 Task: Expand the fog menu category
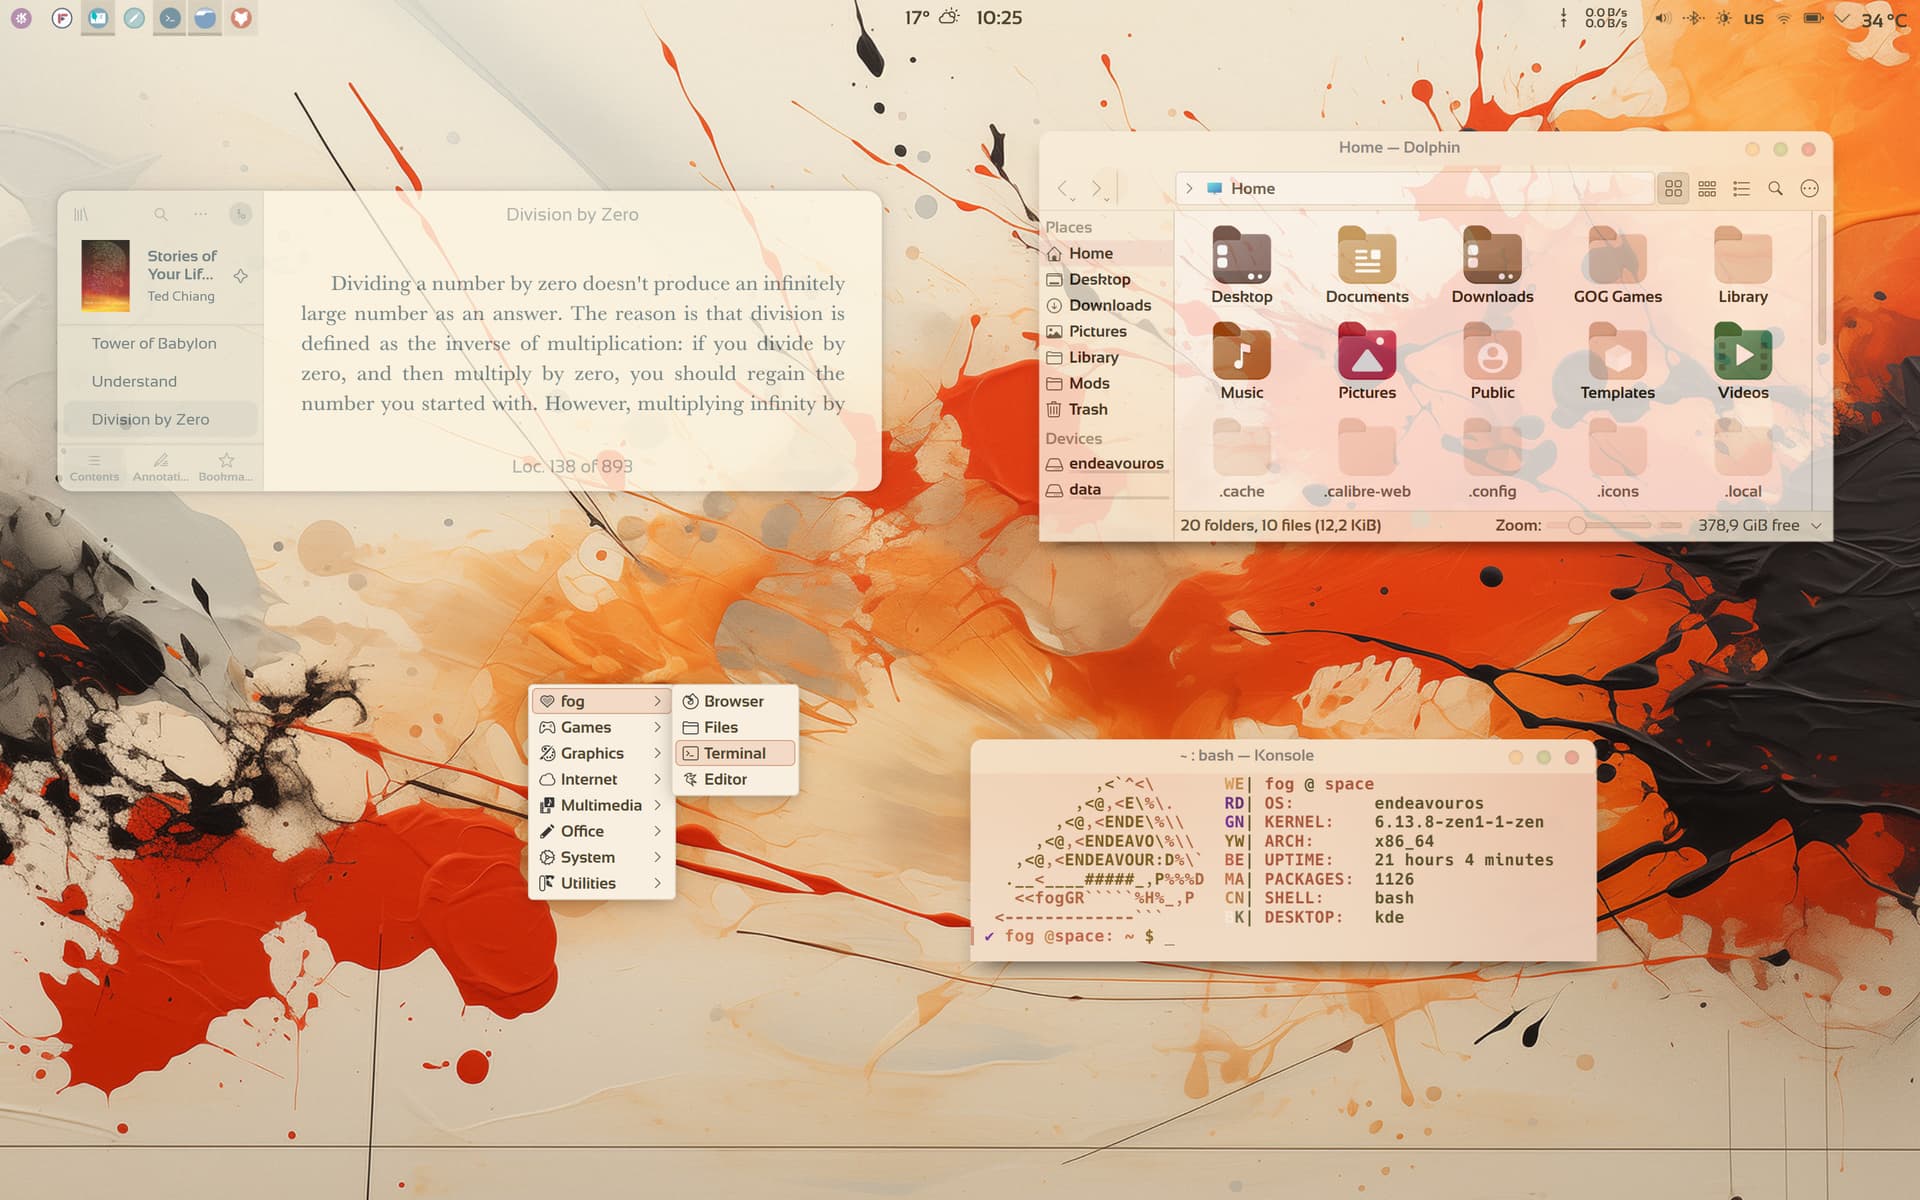(x=601, y=701)
